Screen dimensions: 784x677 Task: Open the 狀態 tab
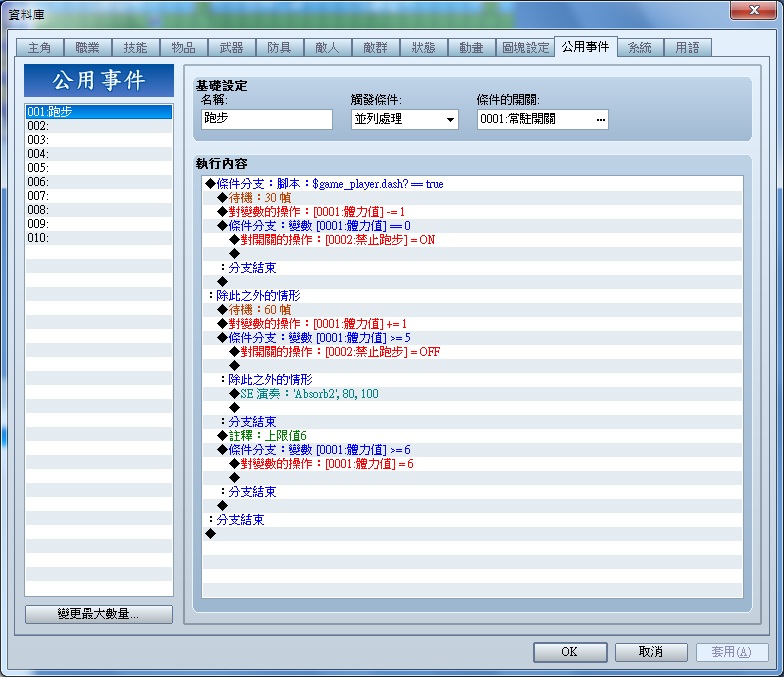point(424,48)
